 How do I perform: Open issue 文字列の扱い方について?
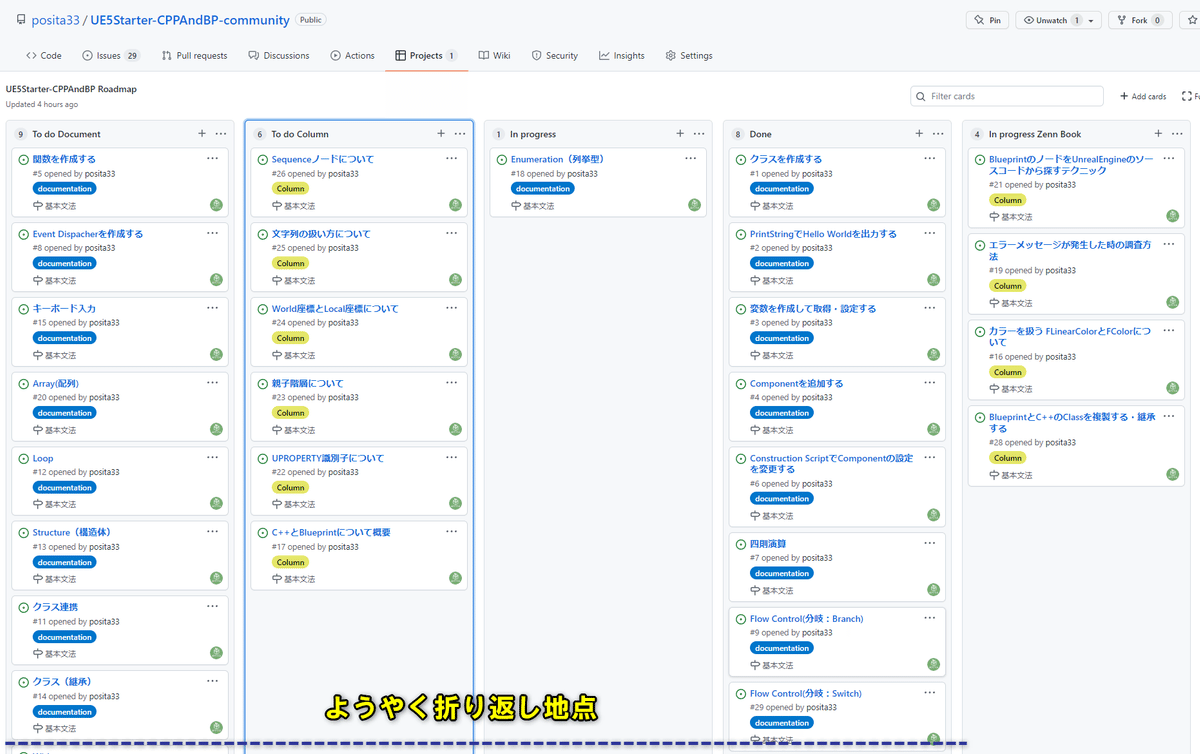(x=321, y=234)
